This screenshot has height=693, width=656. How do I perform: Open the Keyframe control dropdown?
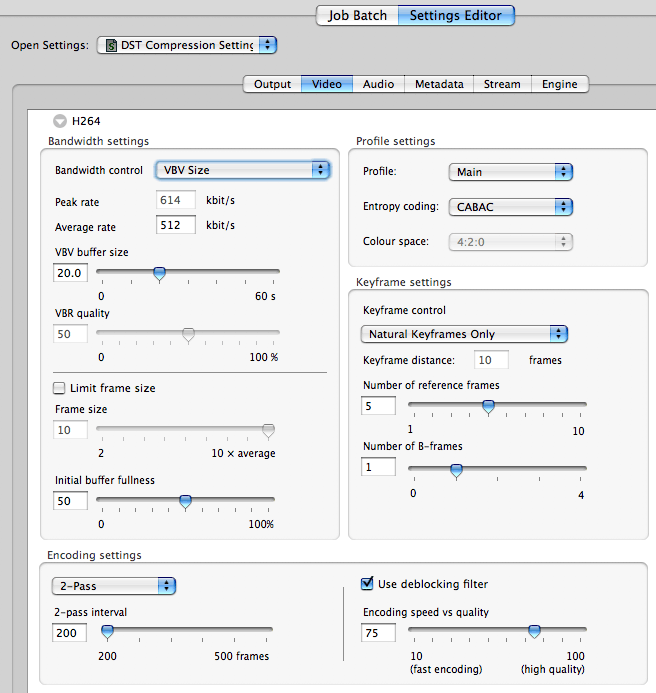click(x=464, y=334)
